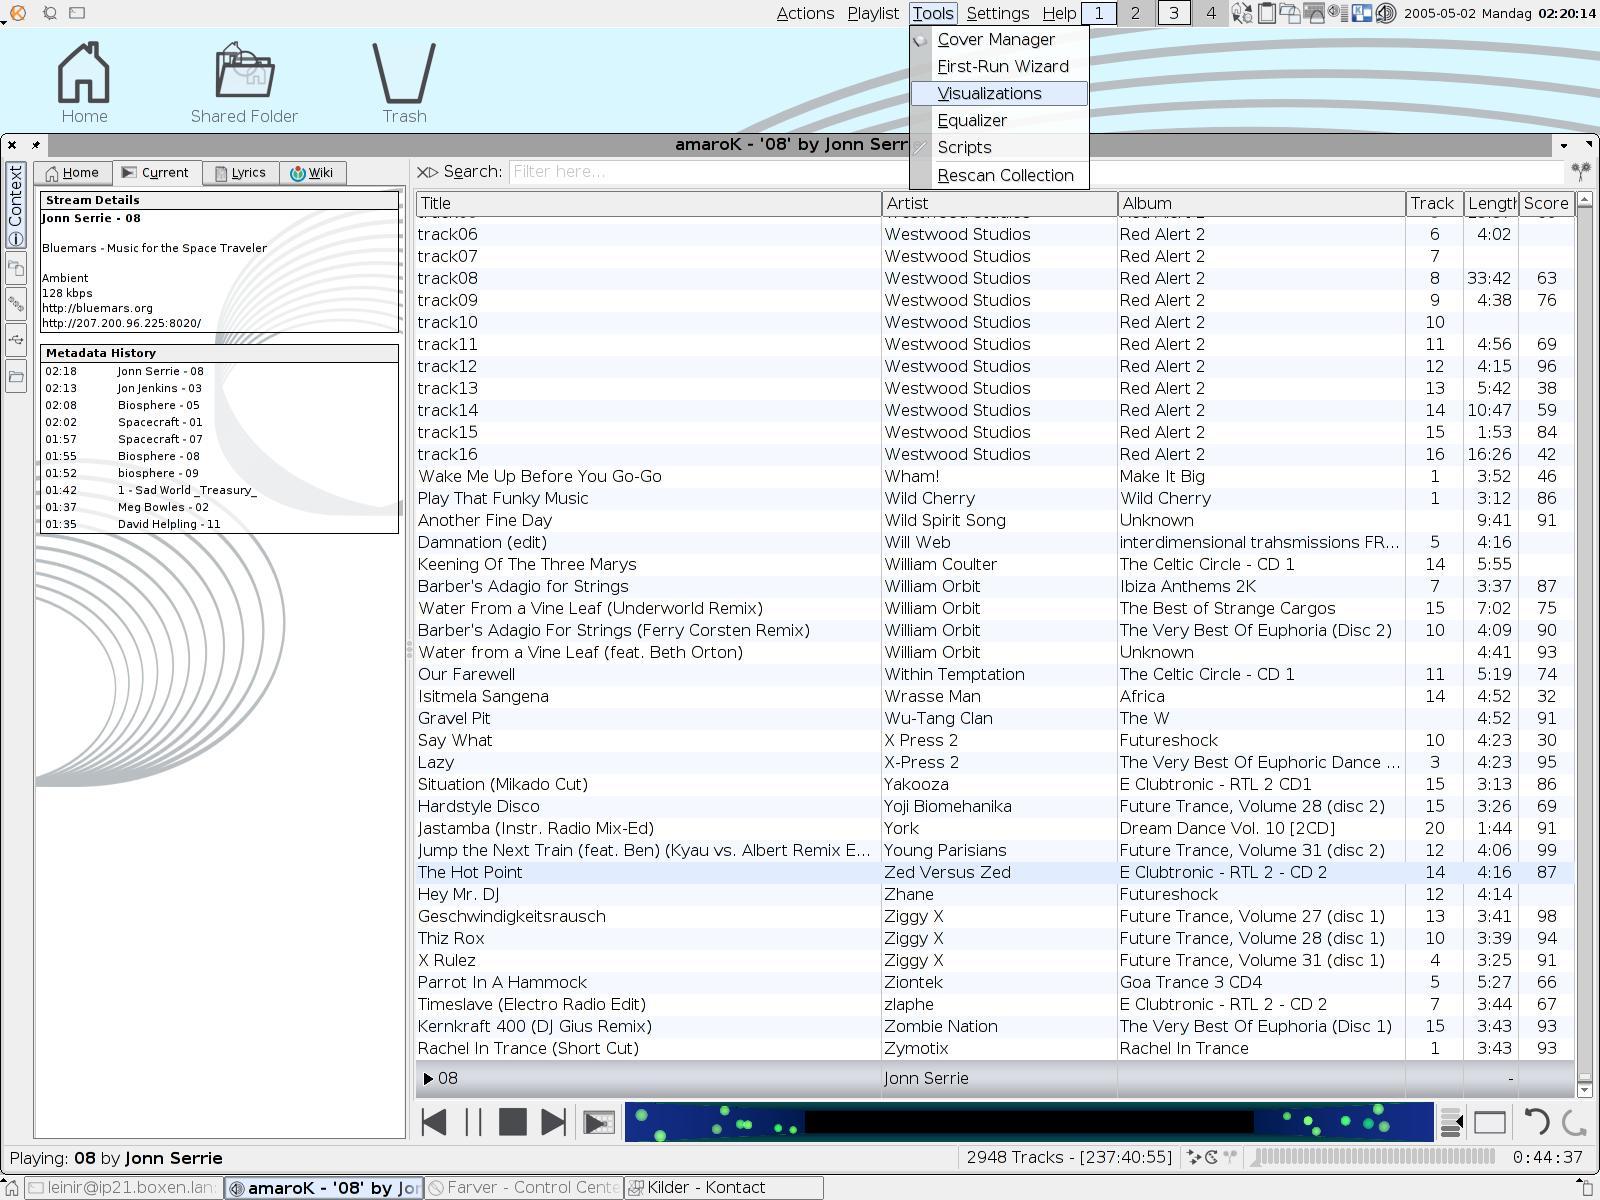Switch to the Current context tab
The height and width of the screenshot is (1200, 1600).
[x=156, y=173]
